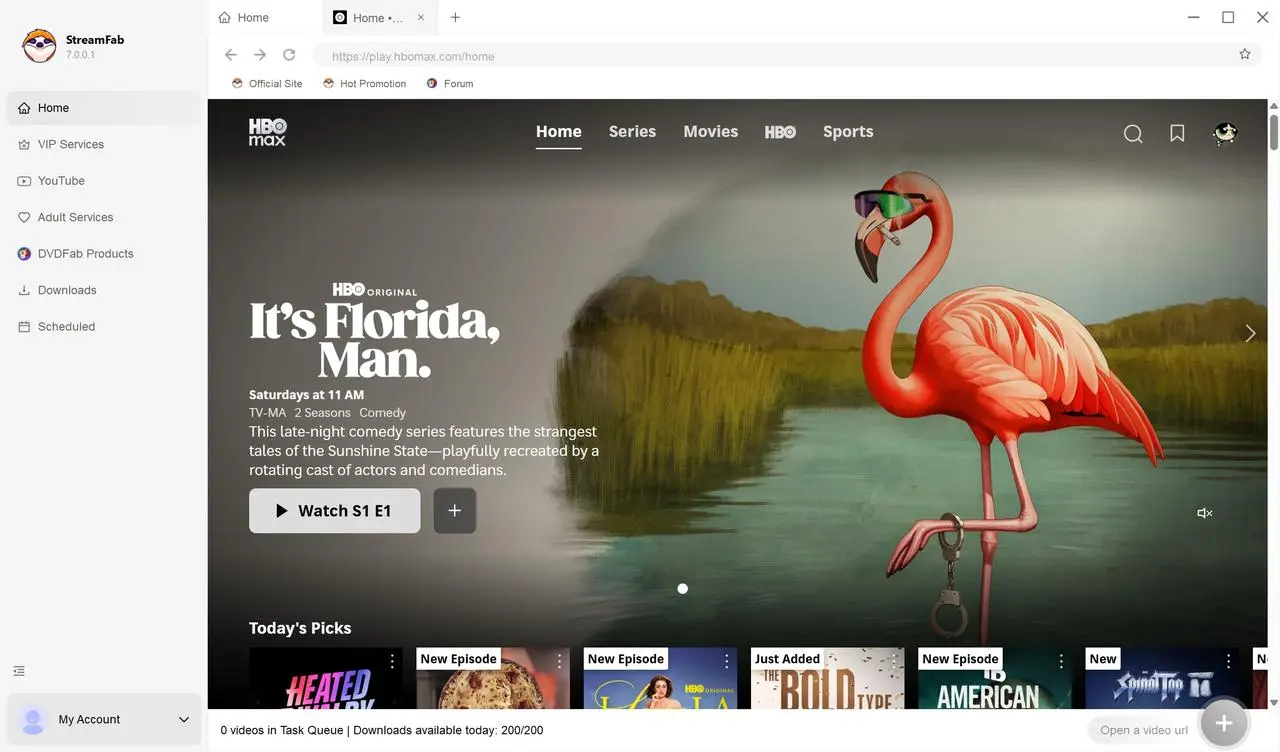1280x752 pixels.
Task: Open the HBO brand nav tab
Action: tap(780, 132)
